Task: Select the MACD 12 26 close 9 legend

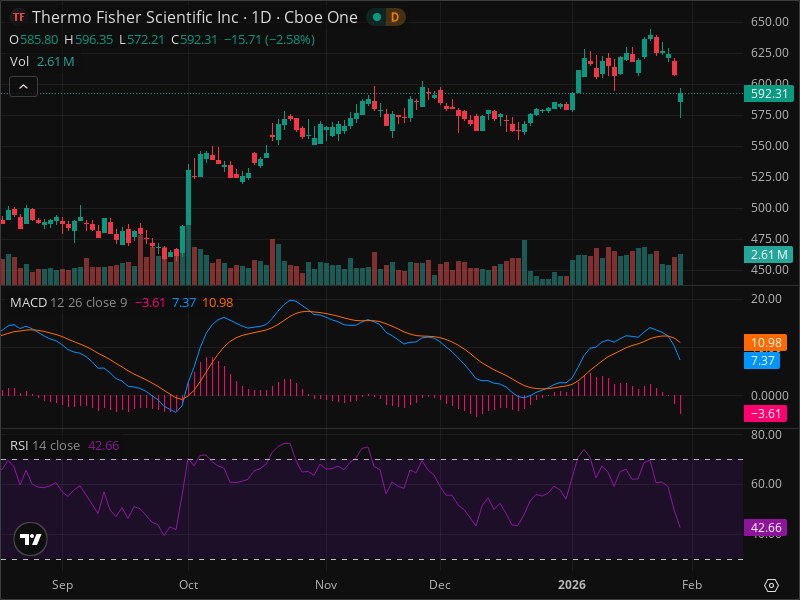Action: tap(68, 303)
